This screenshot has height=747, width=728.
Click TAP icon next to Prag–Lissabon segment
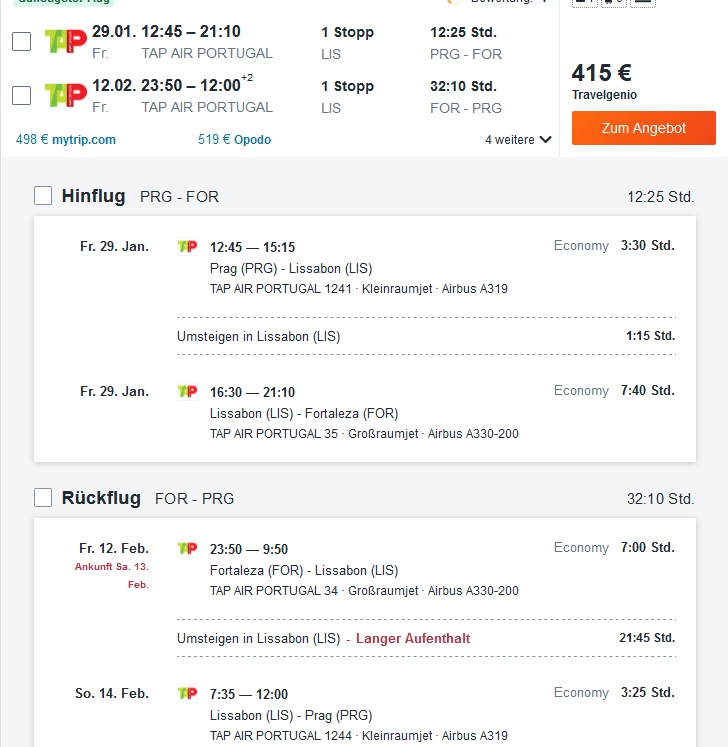[x=187, y=247]
